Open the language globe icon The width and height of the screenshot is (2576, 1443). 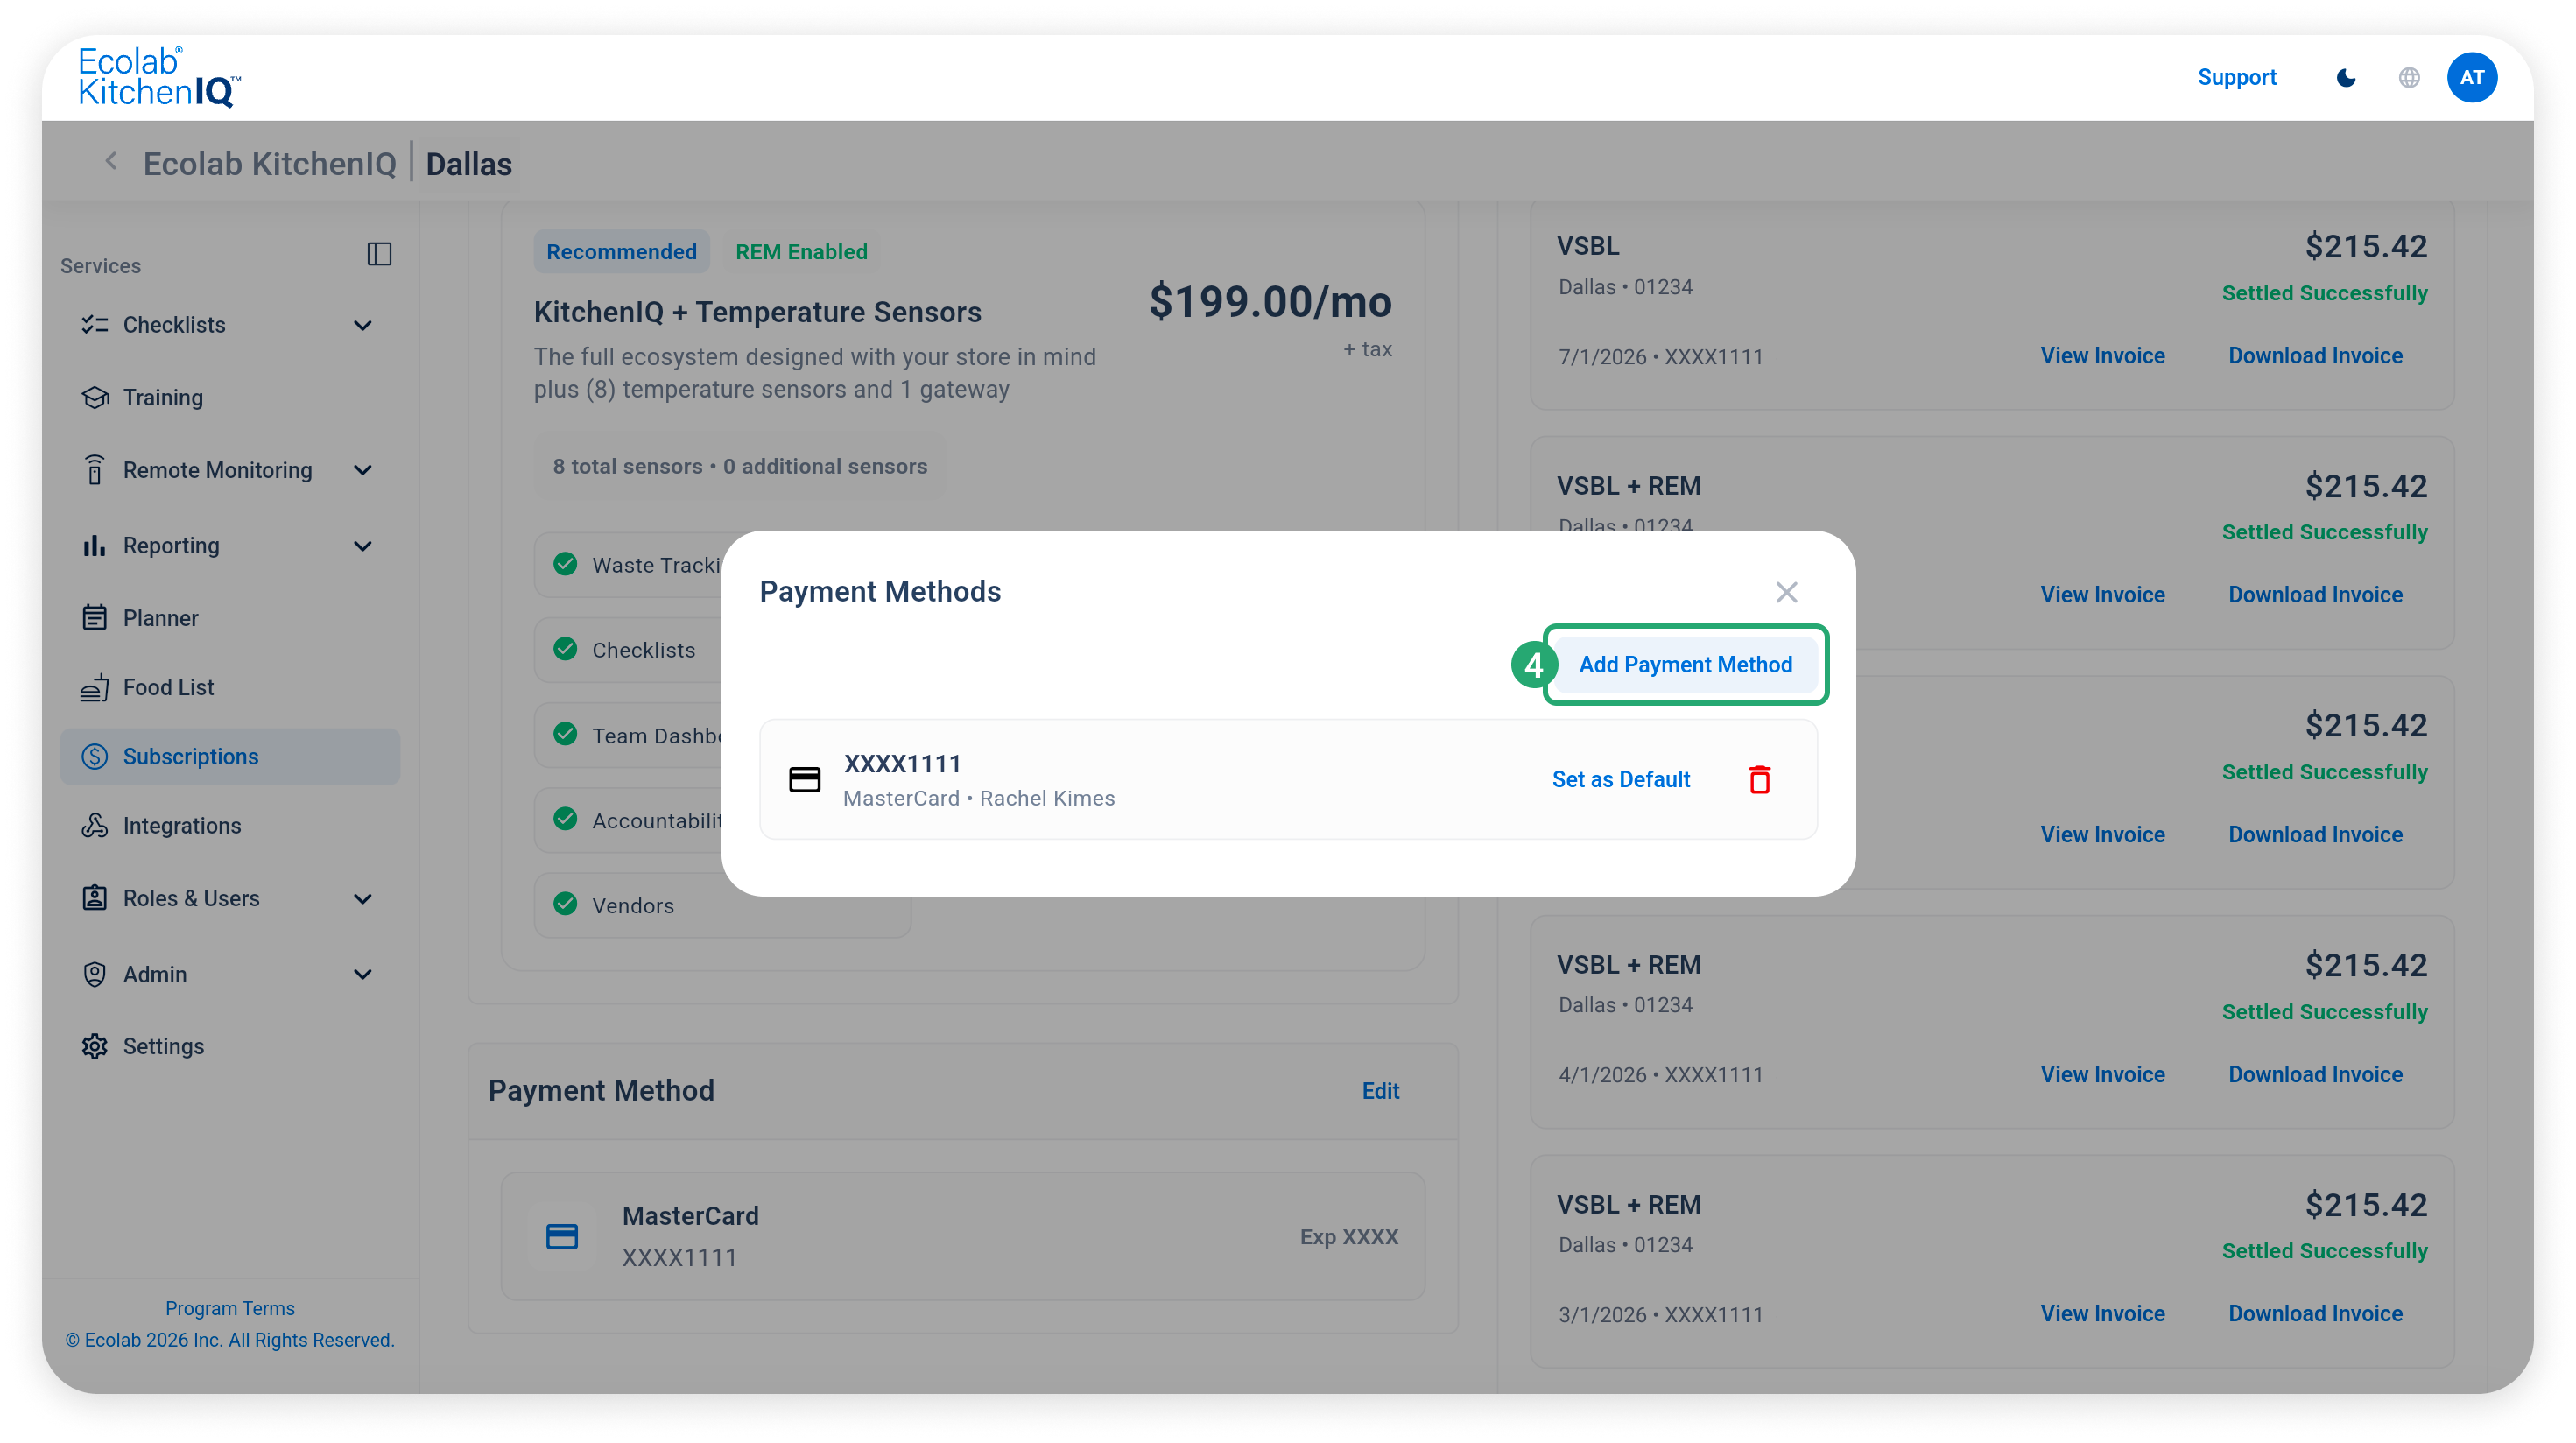tap(2409, 78)
